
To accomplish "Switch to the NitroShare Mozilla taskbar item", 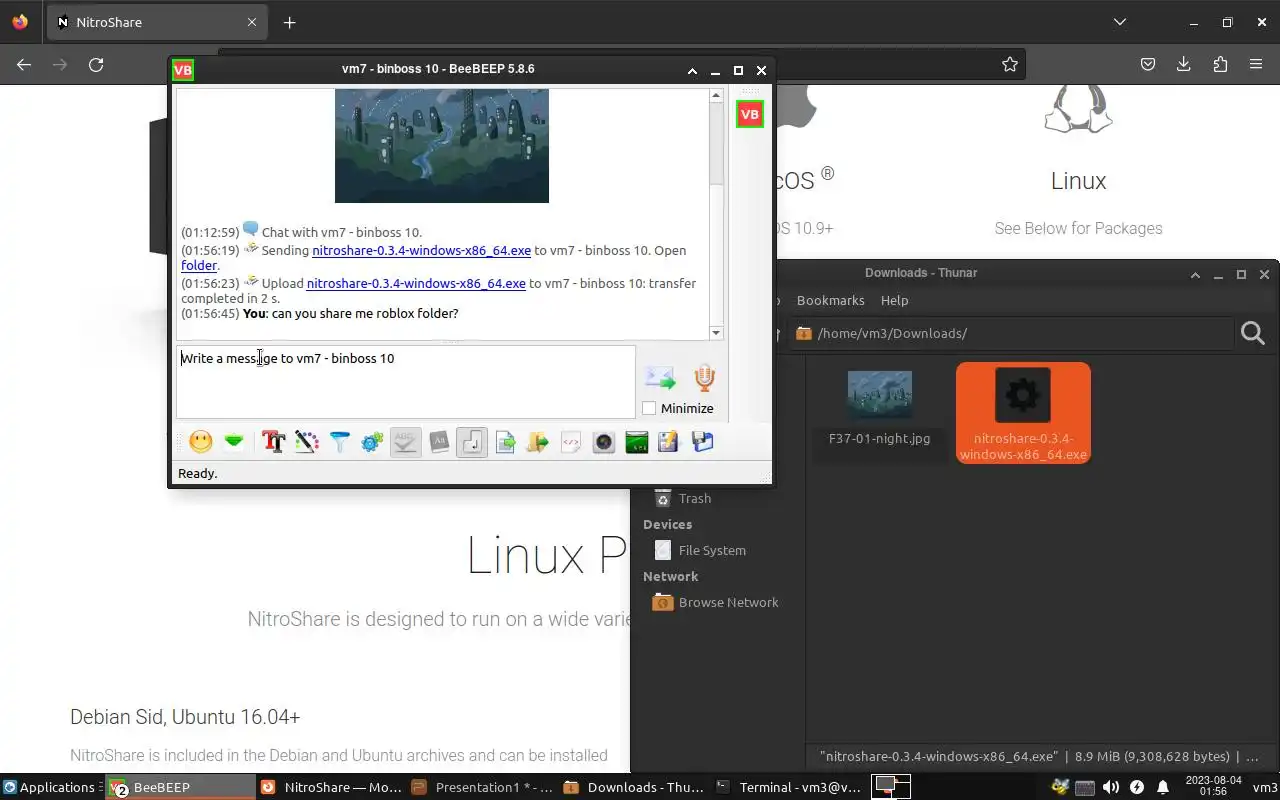I will coord(331,787).
